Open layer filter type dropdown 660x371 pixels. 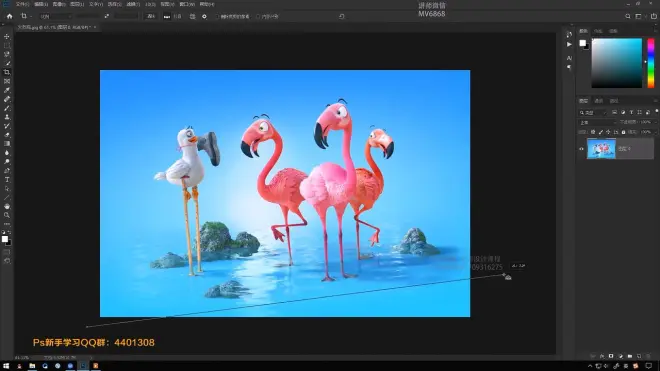click(x=593, y=112)
